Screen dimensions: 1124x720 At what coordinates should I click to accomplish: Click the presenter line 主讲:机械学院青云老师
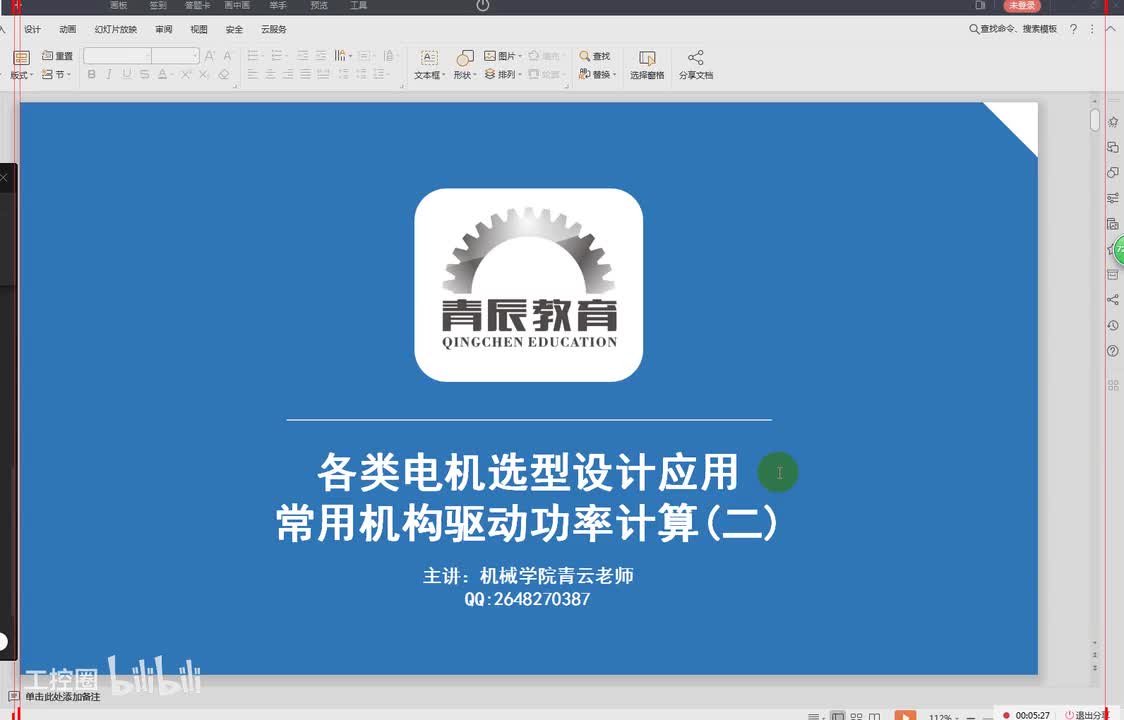528,576
